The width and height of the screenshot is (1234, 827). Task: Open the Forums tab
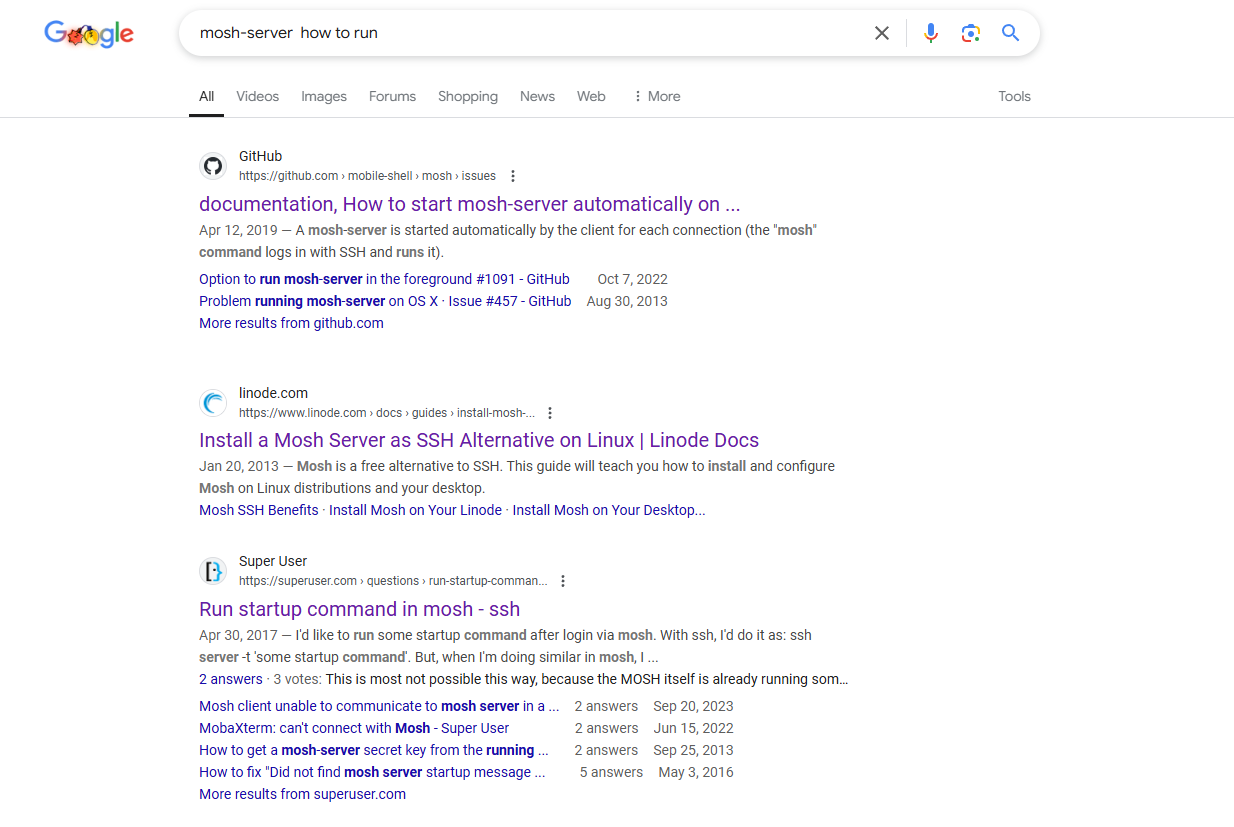[392, 96]
